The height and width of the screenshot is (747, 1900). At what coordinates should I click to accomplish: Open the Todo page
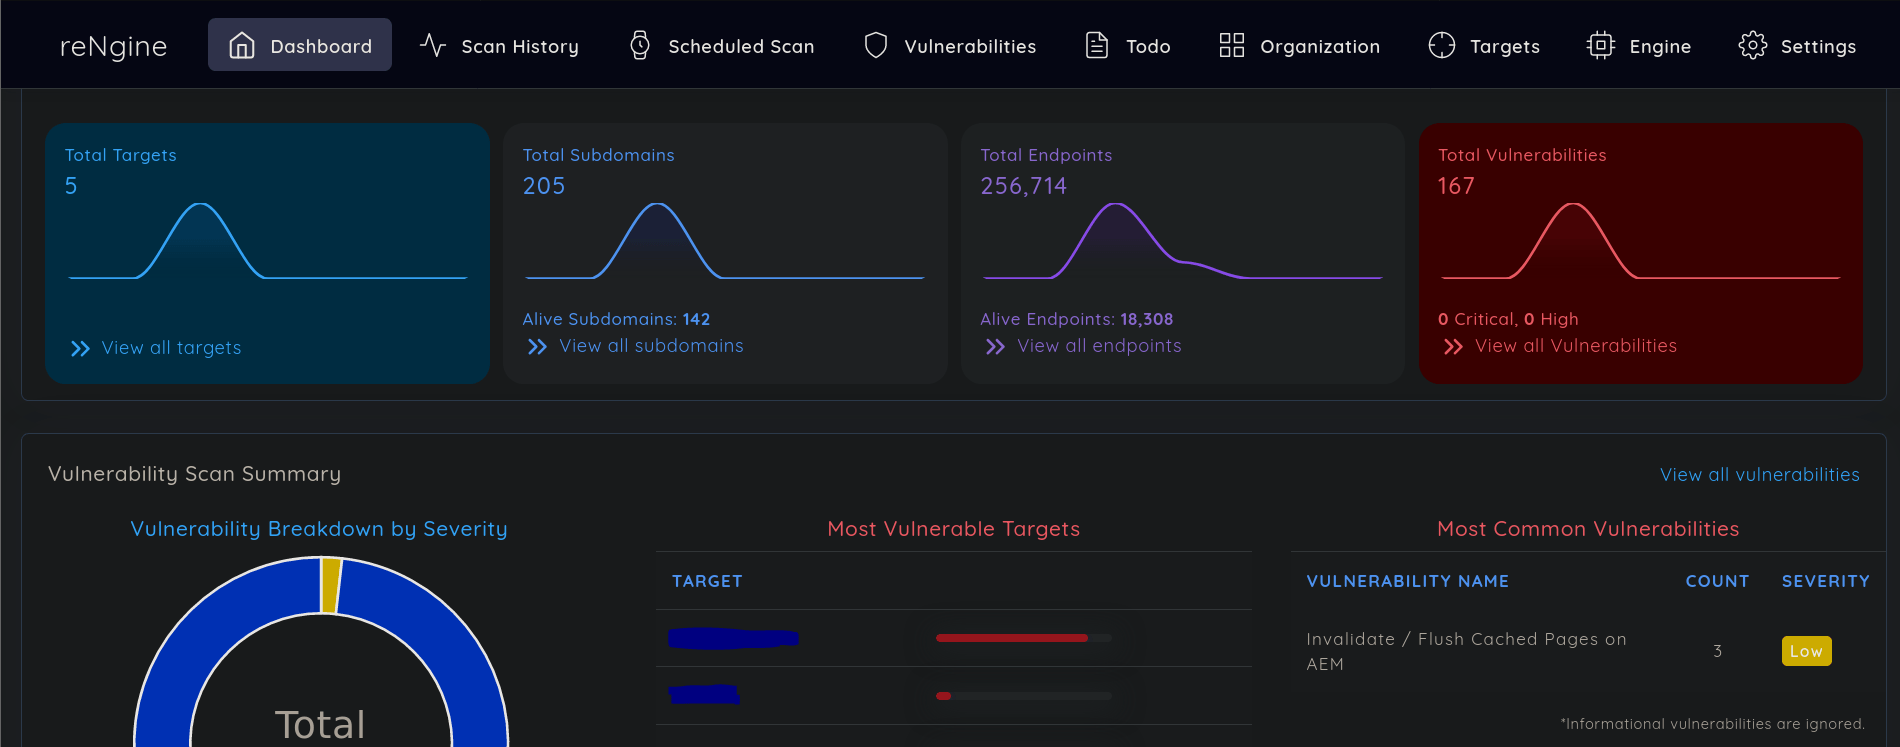tap(1128, 45)
